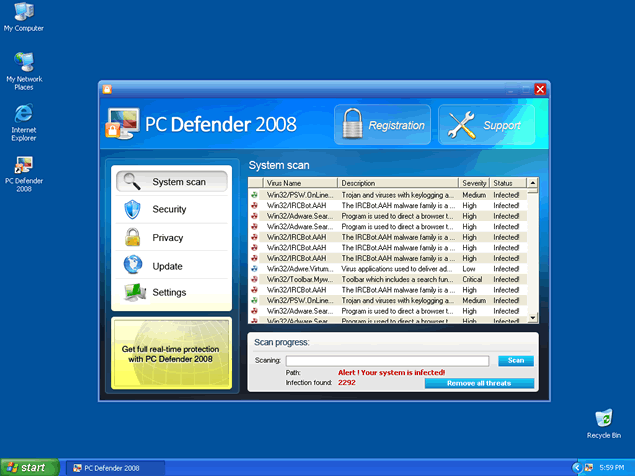Click the System scan magnifier icon

click(x=130, y=182)
